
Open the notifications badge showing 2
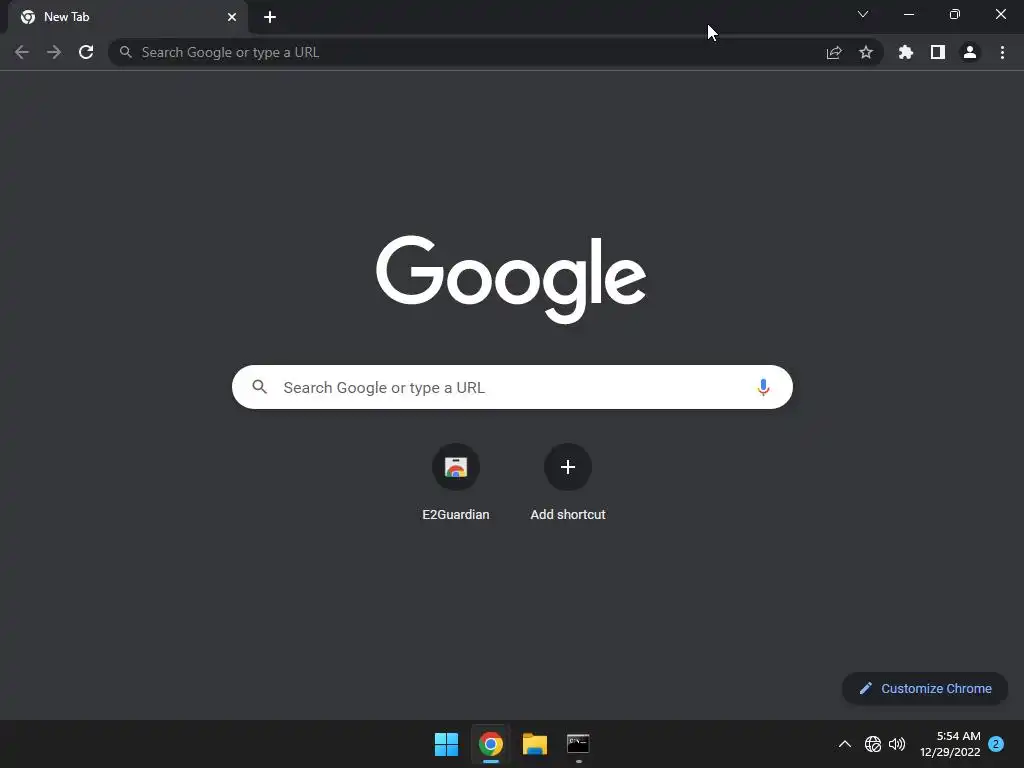(x=996, y=744)
